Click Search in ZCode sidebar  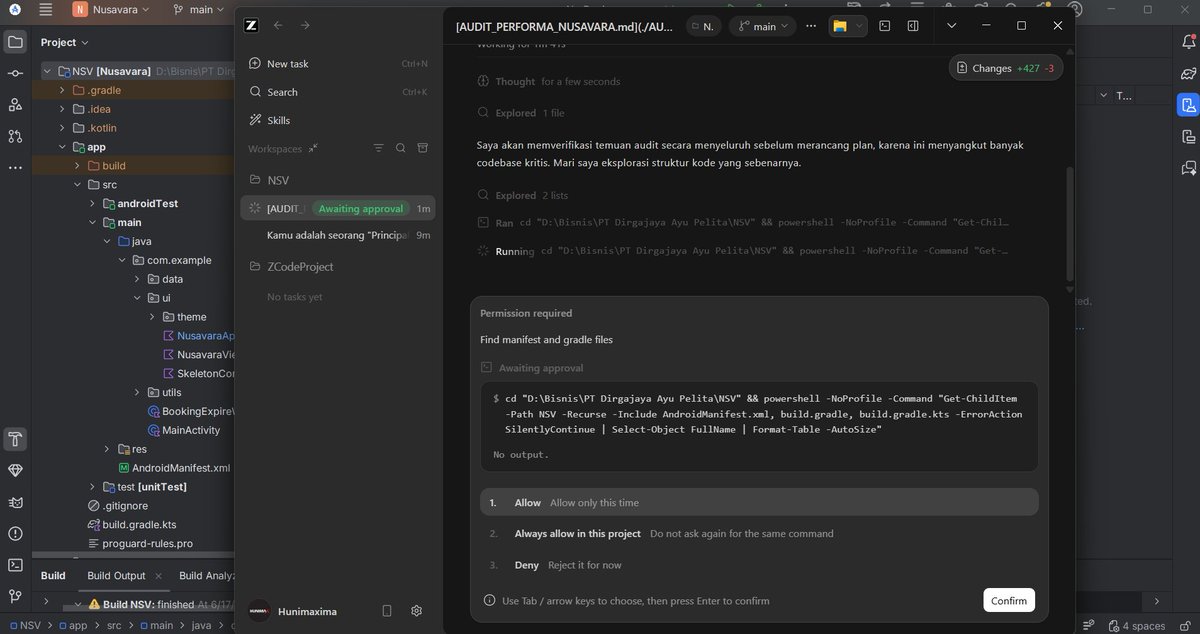pos(338,92)
